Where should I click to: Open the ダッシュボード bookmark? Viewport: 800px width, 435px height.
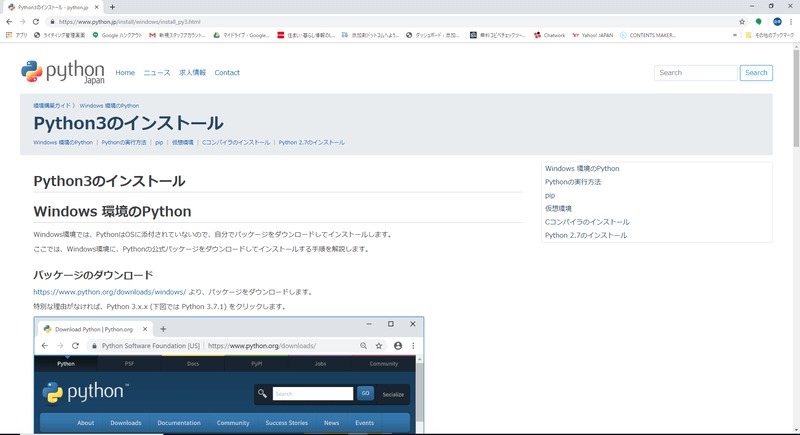(x=433, y=35)
